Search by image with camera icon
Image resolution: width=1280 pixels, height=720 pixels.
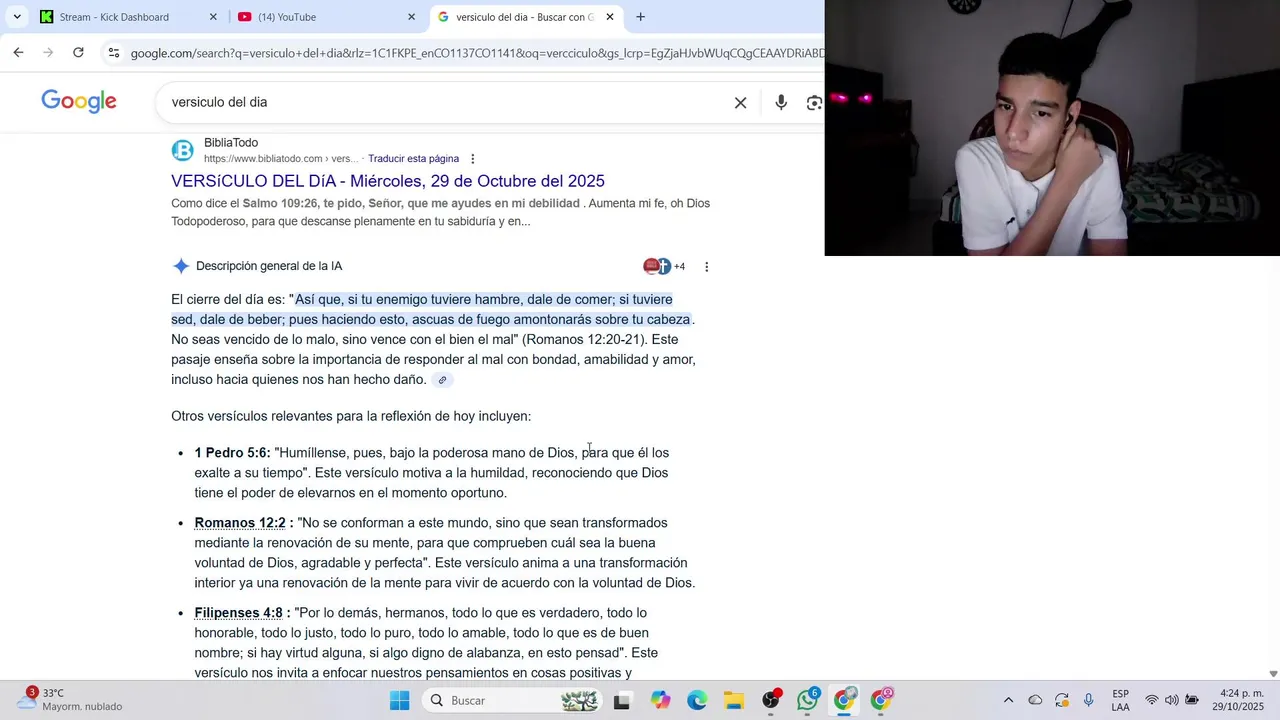[814, 102]
